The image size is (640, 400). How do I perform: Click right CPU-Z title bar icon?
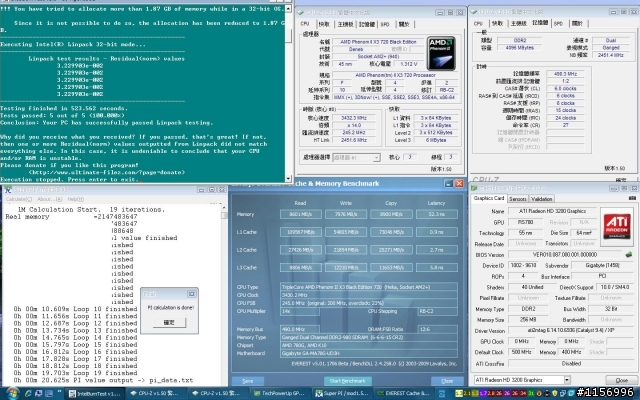coord(474,12)
